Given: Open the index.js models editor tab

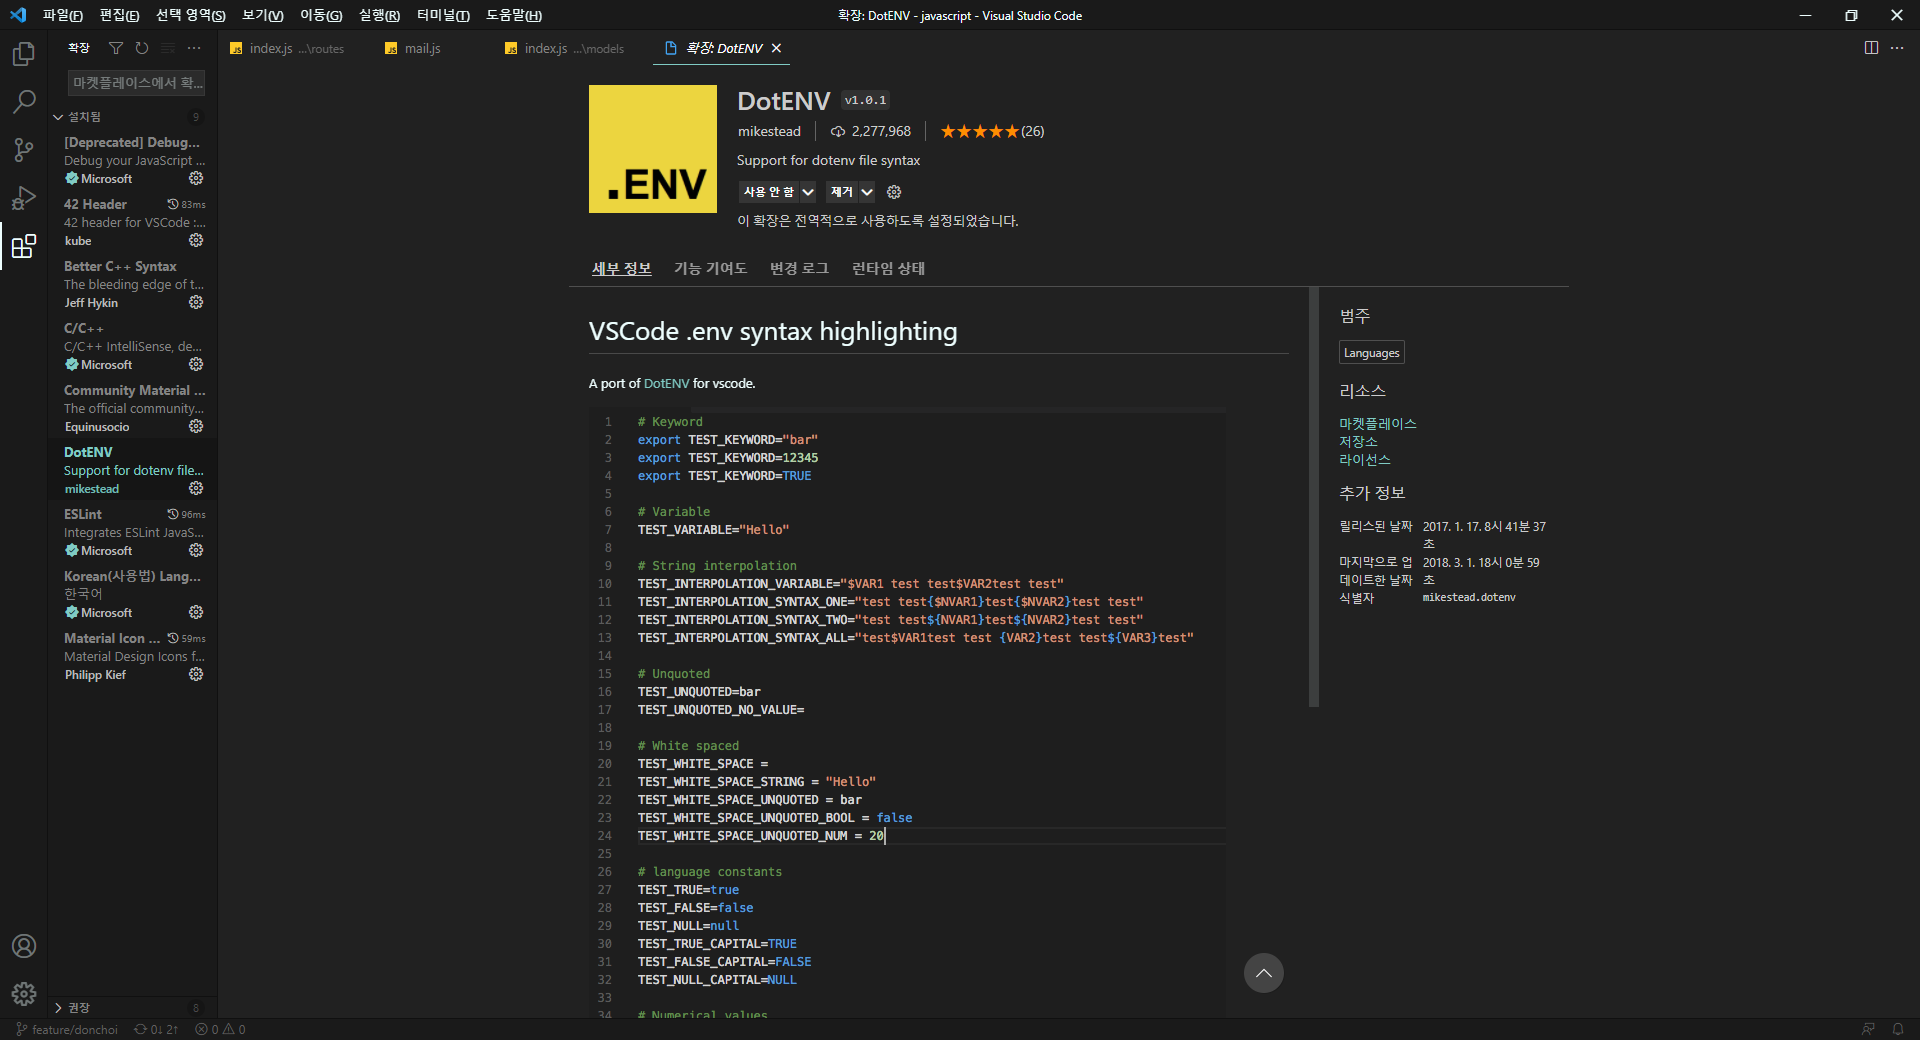Looking at the screenshot, I should [x=574, y=48].
